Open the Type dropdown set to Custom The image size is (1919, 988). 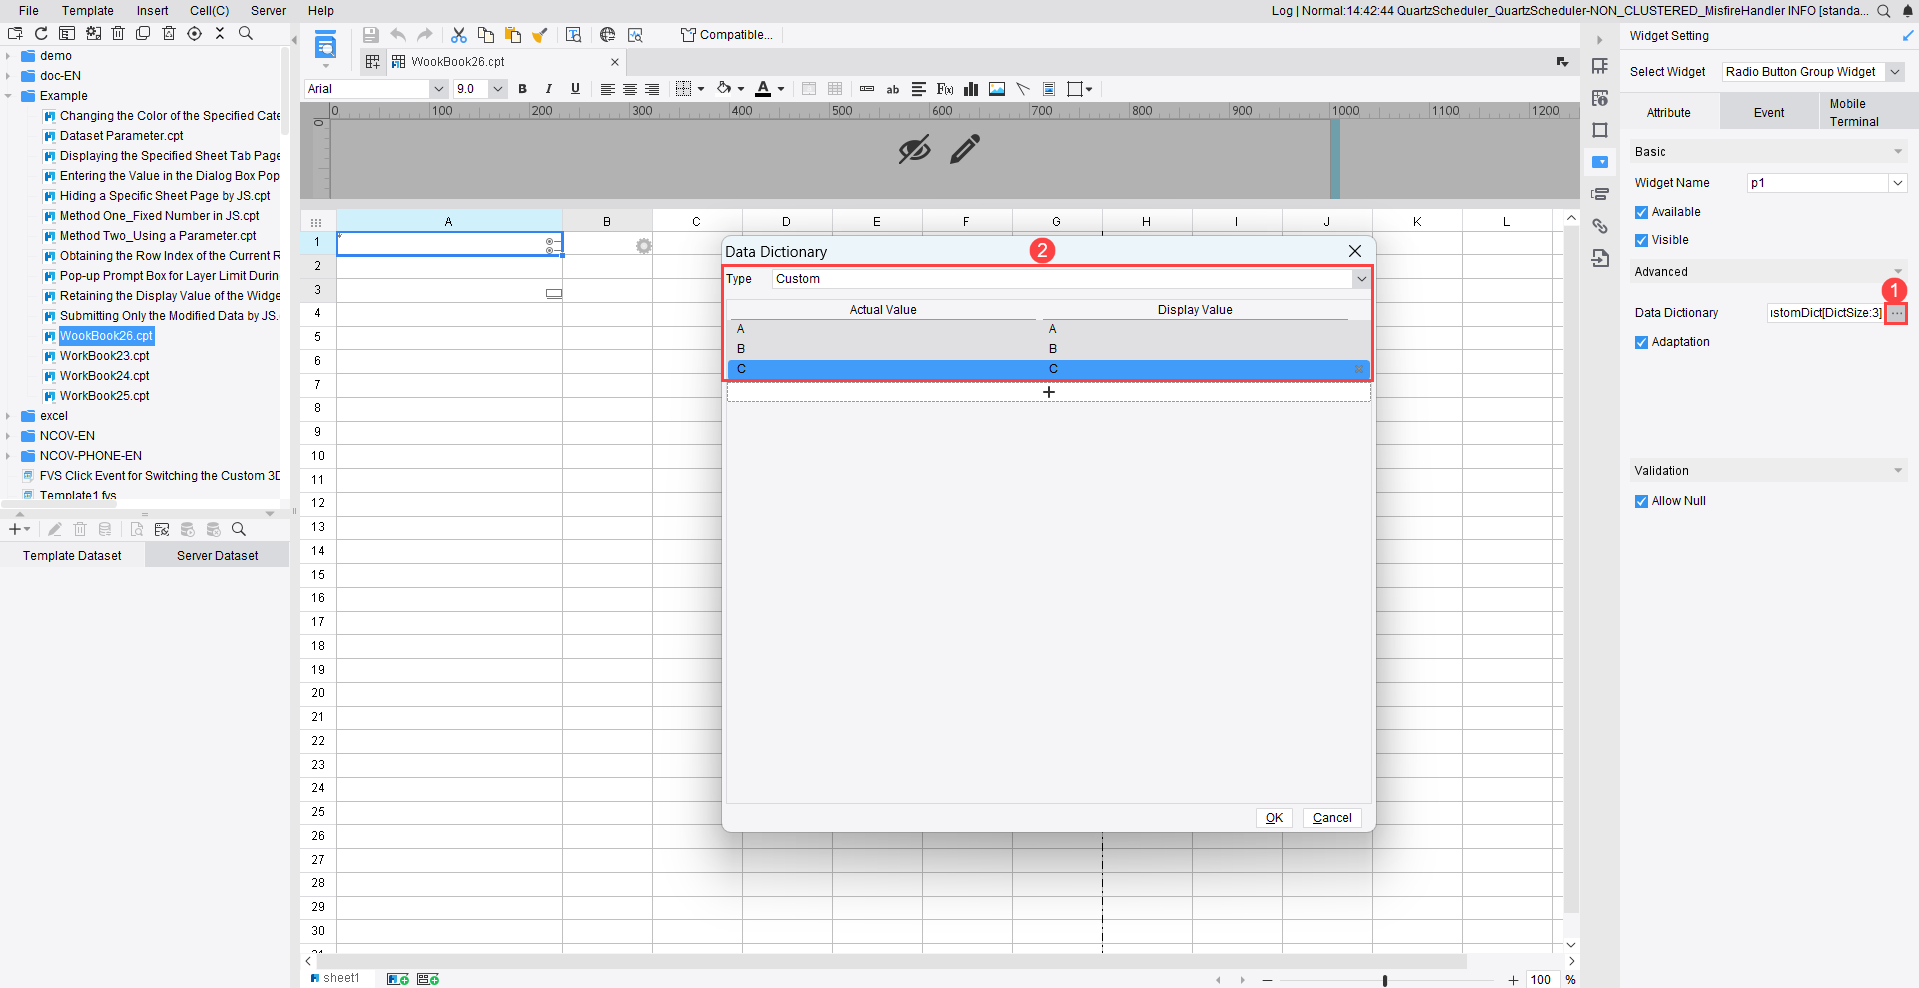tap(1362, 279)
